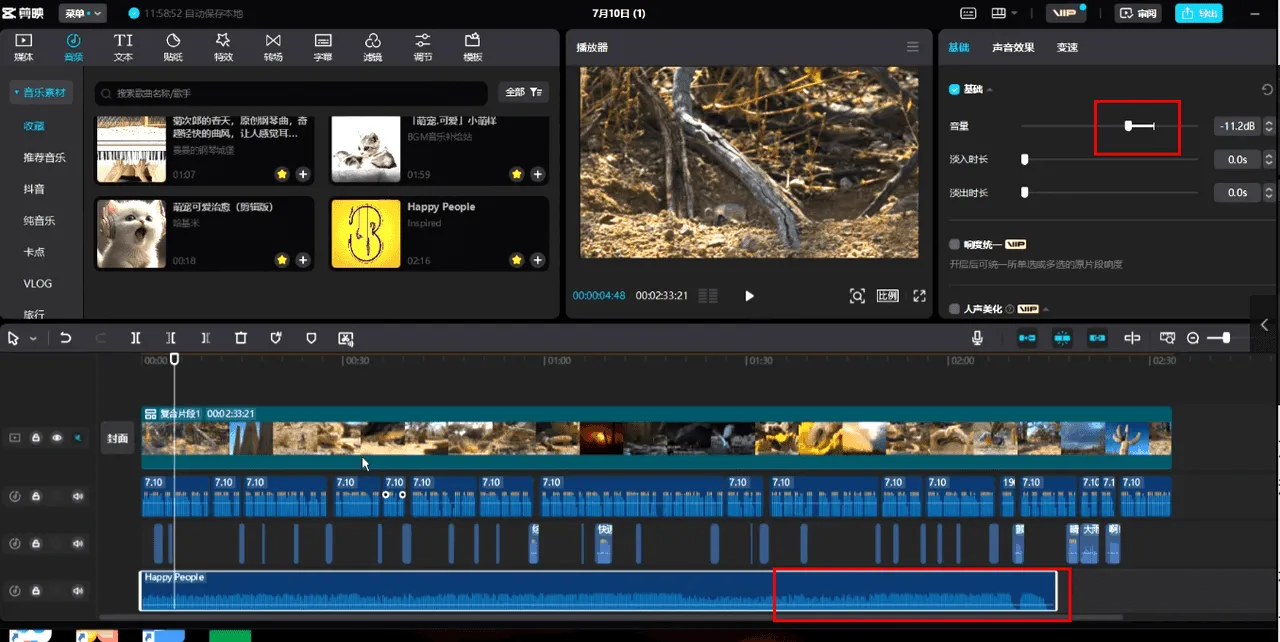Expand the selection tool mode dropdown
Screen dimensions: 1280x642
tap(33, 339)
